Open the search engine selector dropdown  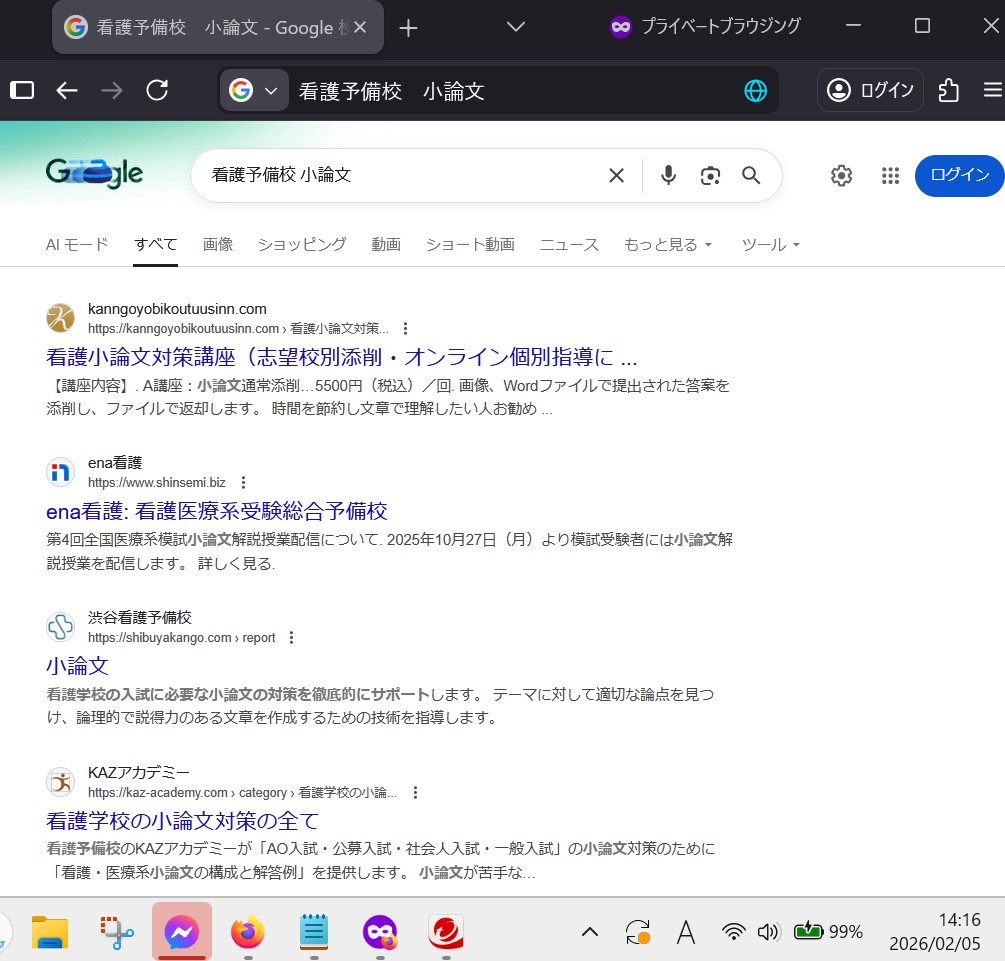tap(253, 91)
